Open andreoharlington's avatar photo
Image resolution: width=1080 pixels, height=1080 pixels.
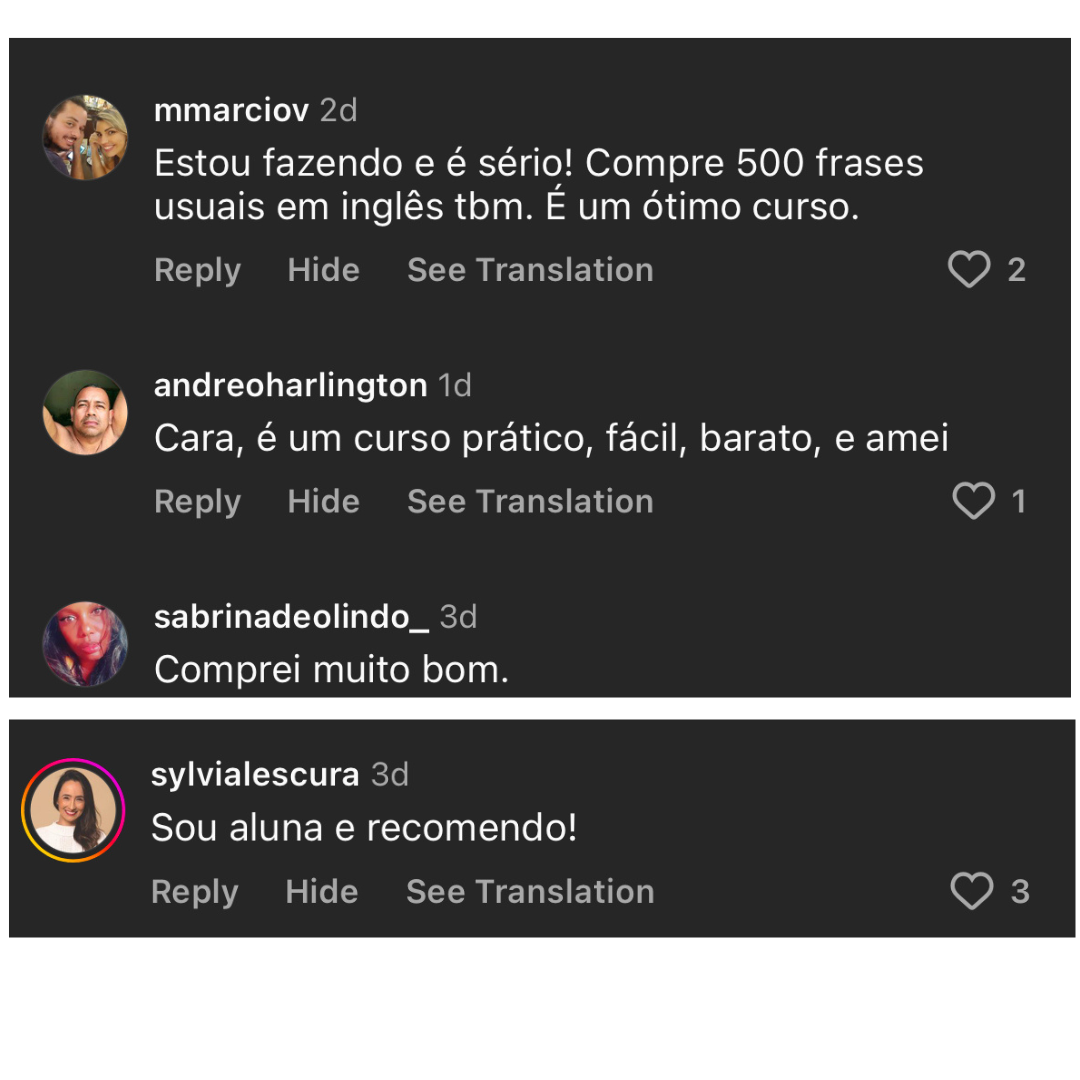click(x=85, y=412)
